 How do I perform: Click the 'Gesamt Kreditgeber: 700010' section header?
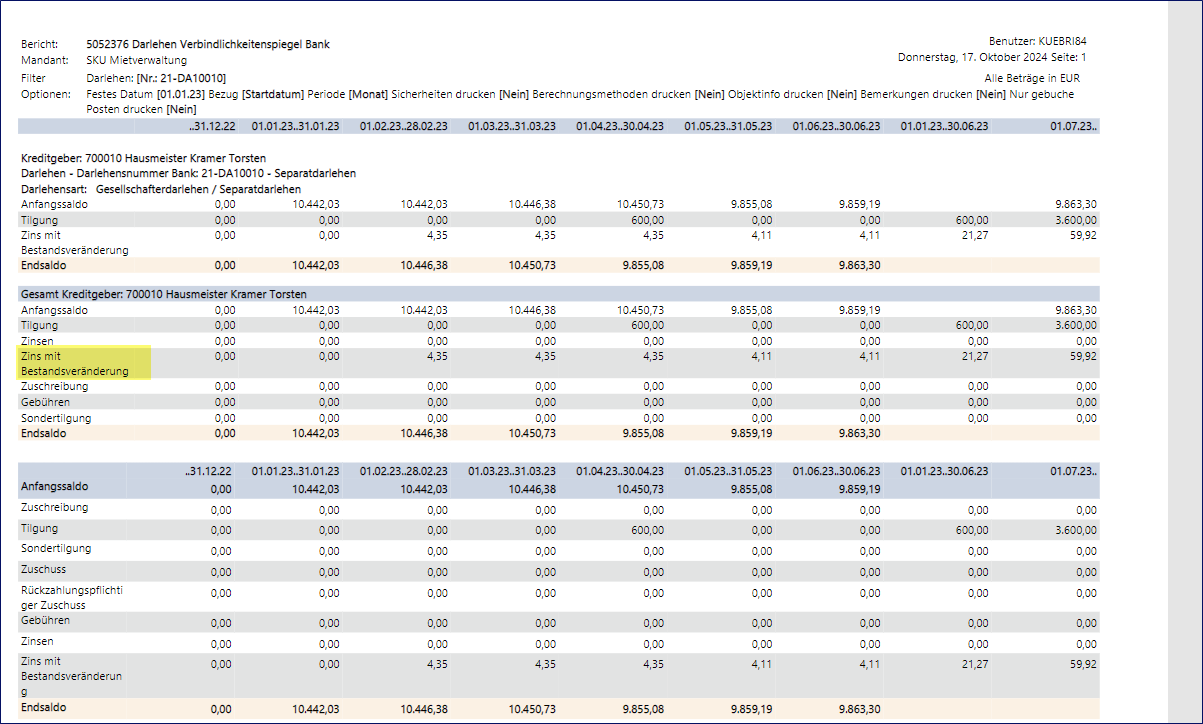click(x=164, y=294)
